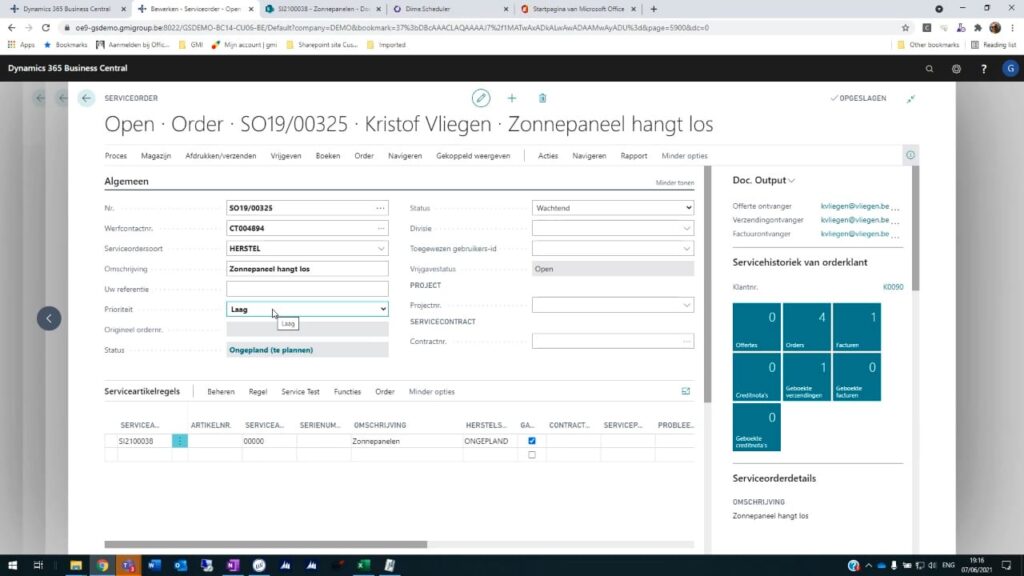Click inside the Uw referentie input field
Screen dimensions: 1024x576
pyautogui.click(x=307, y=289)
